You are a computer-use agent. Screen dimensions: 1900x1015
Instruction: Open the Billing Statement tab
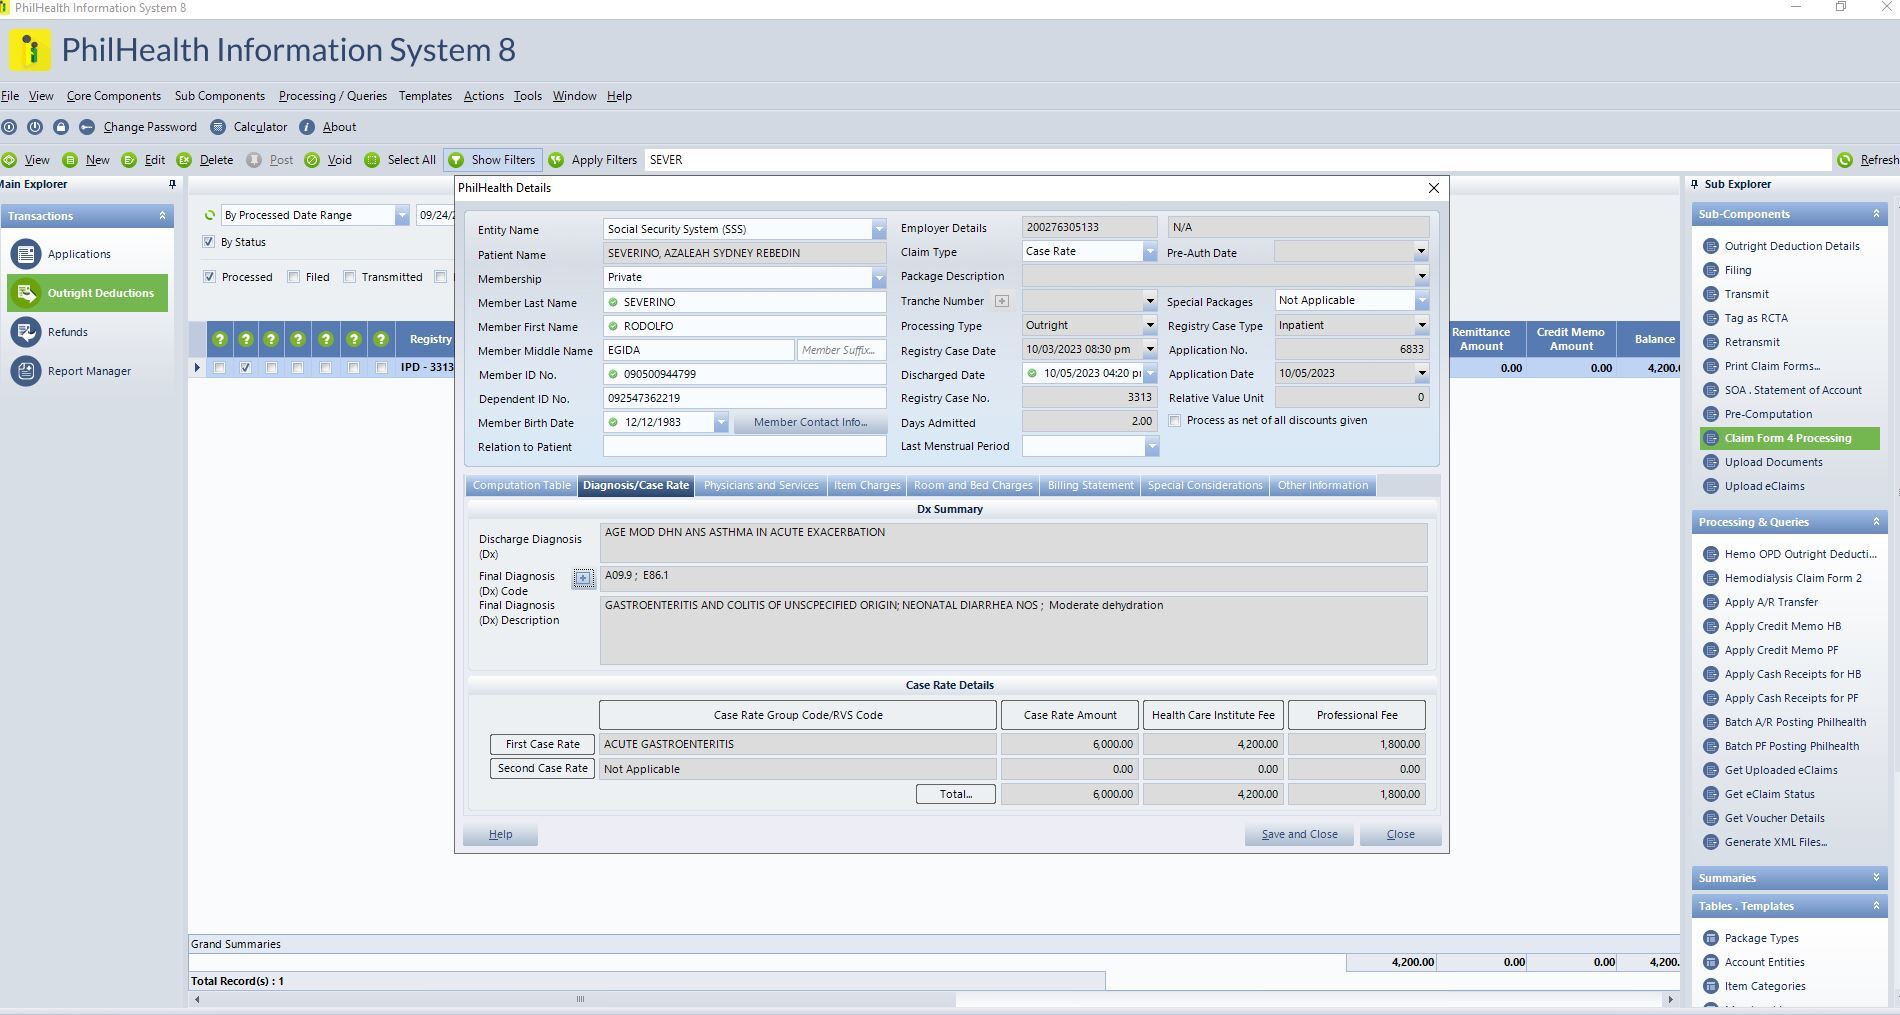[1090, 486]
